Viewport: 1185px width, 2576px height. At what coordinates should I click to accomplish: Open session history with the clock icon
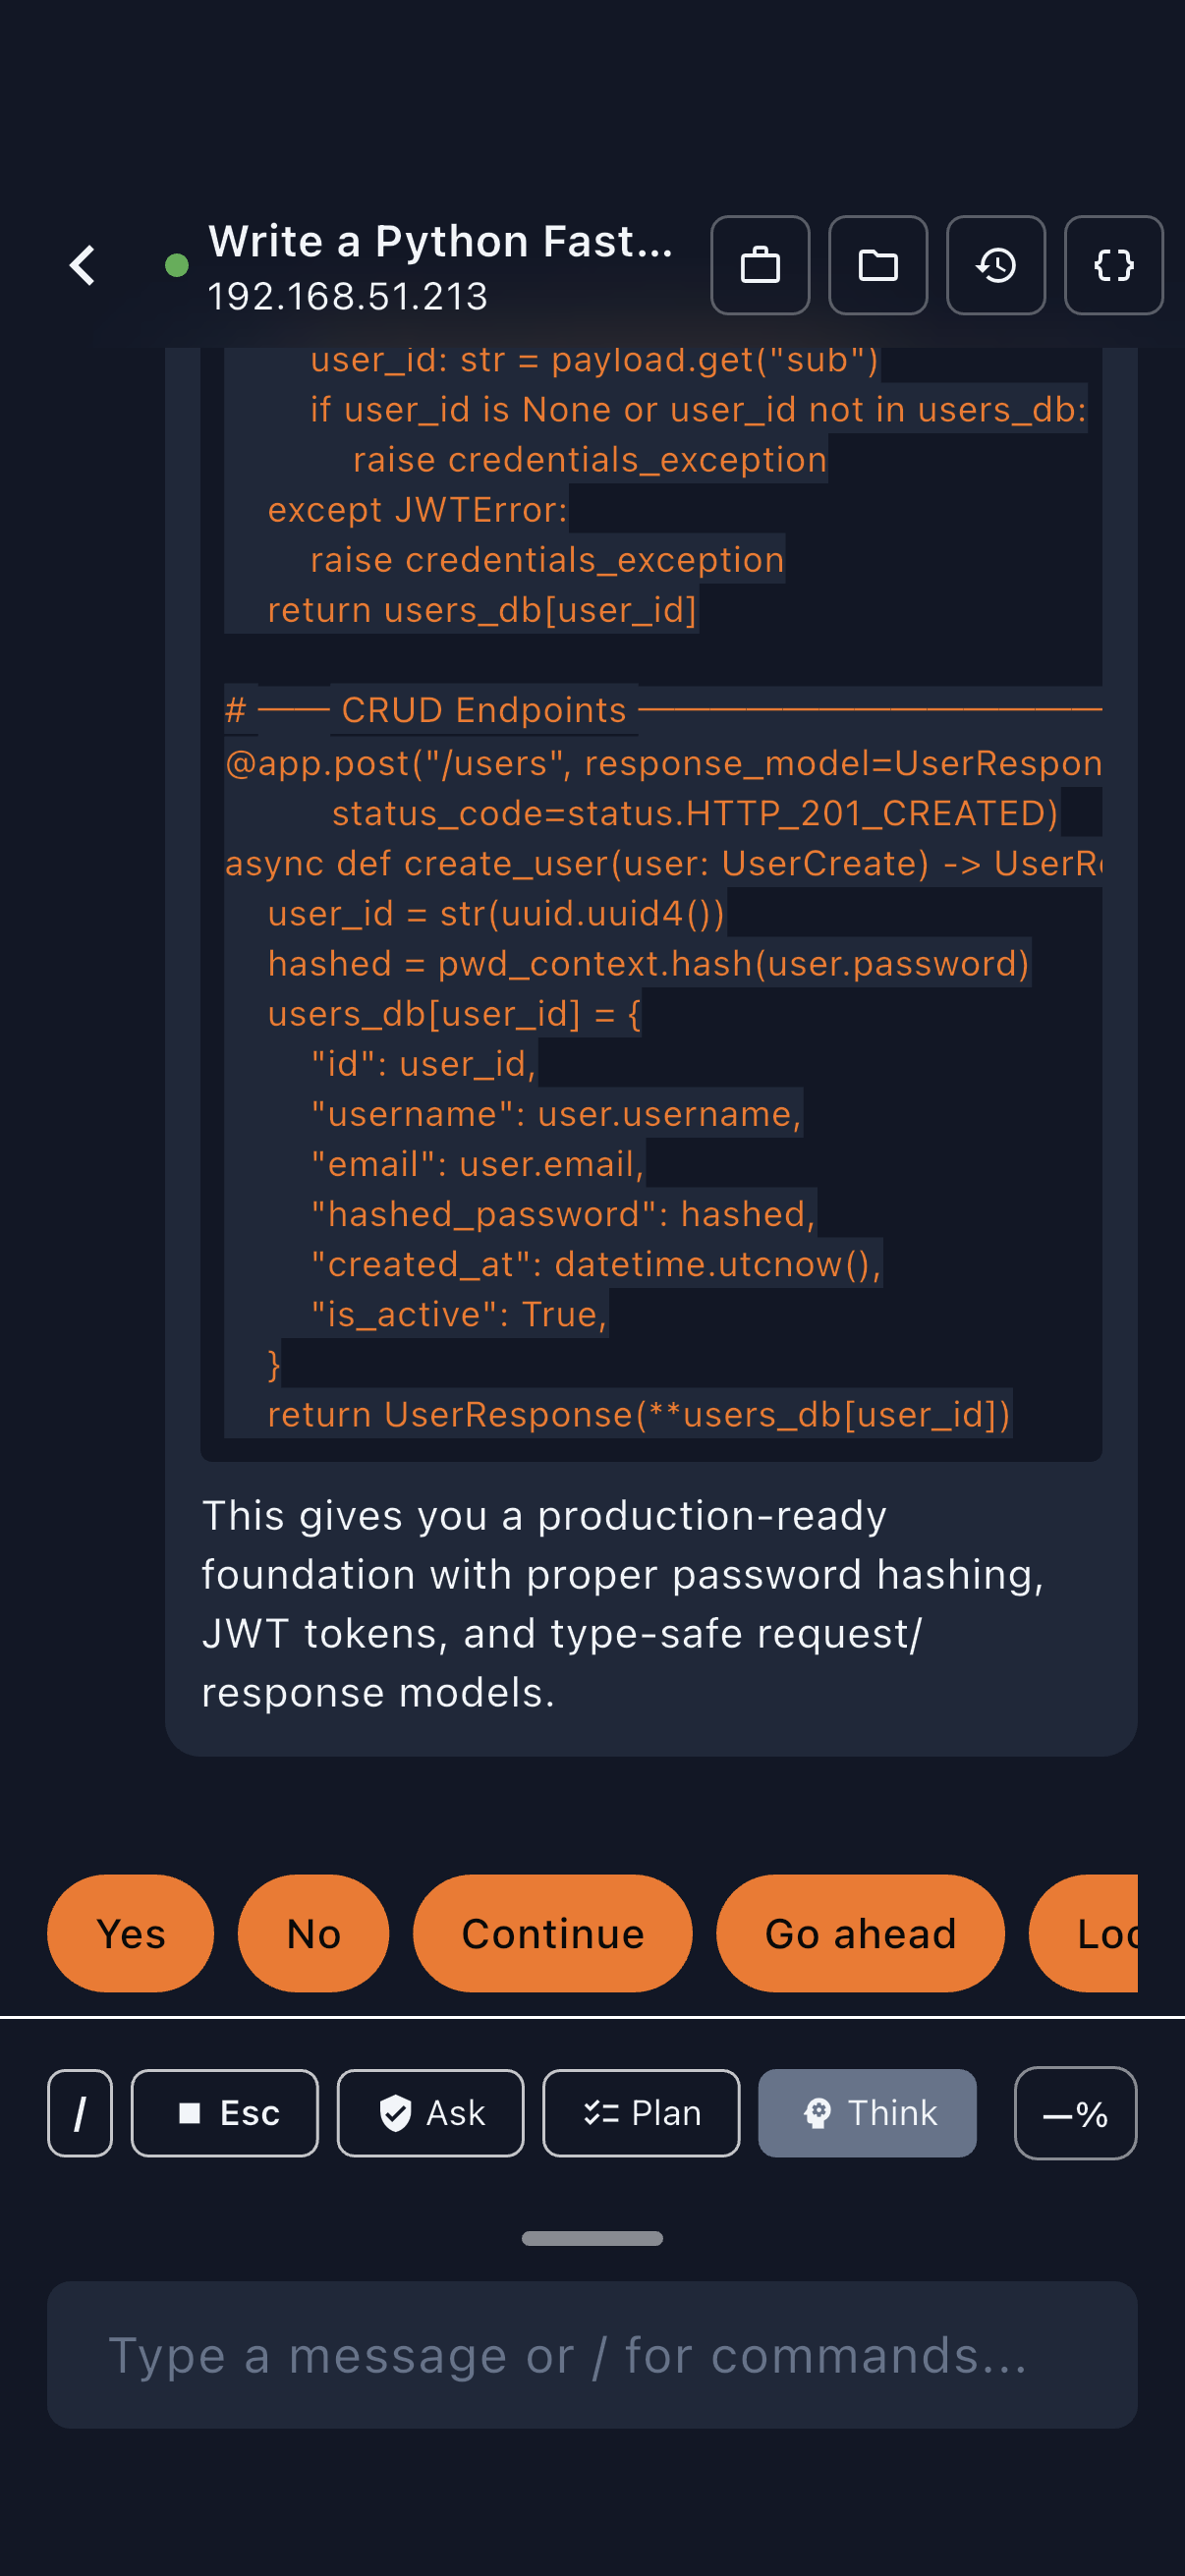point(996,266)
